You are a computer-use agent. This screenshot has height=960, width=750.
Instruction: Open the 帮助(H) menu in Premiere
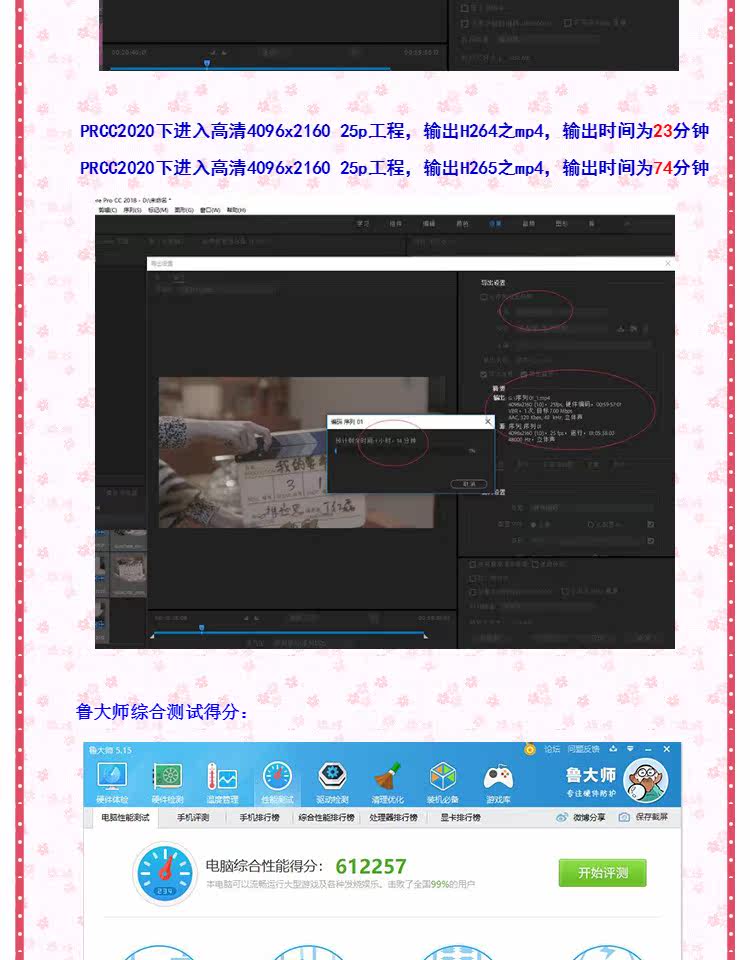(236, 210)
